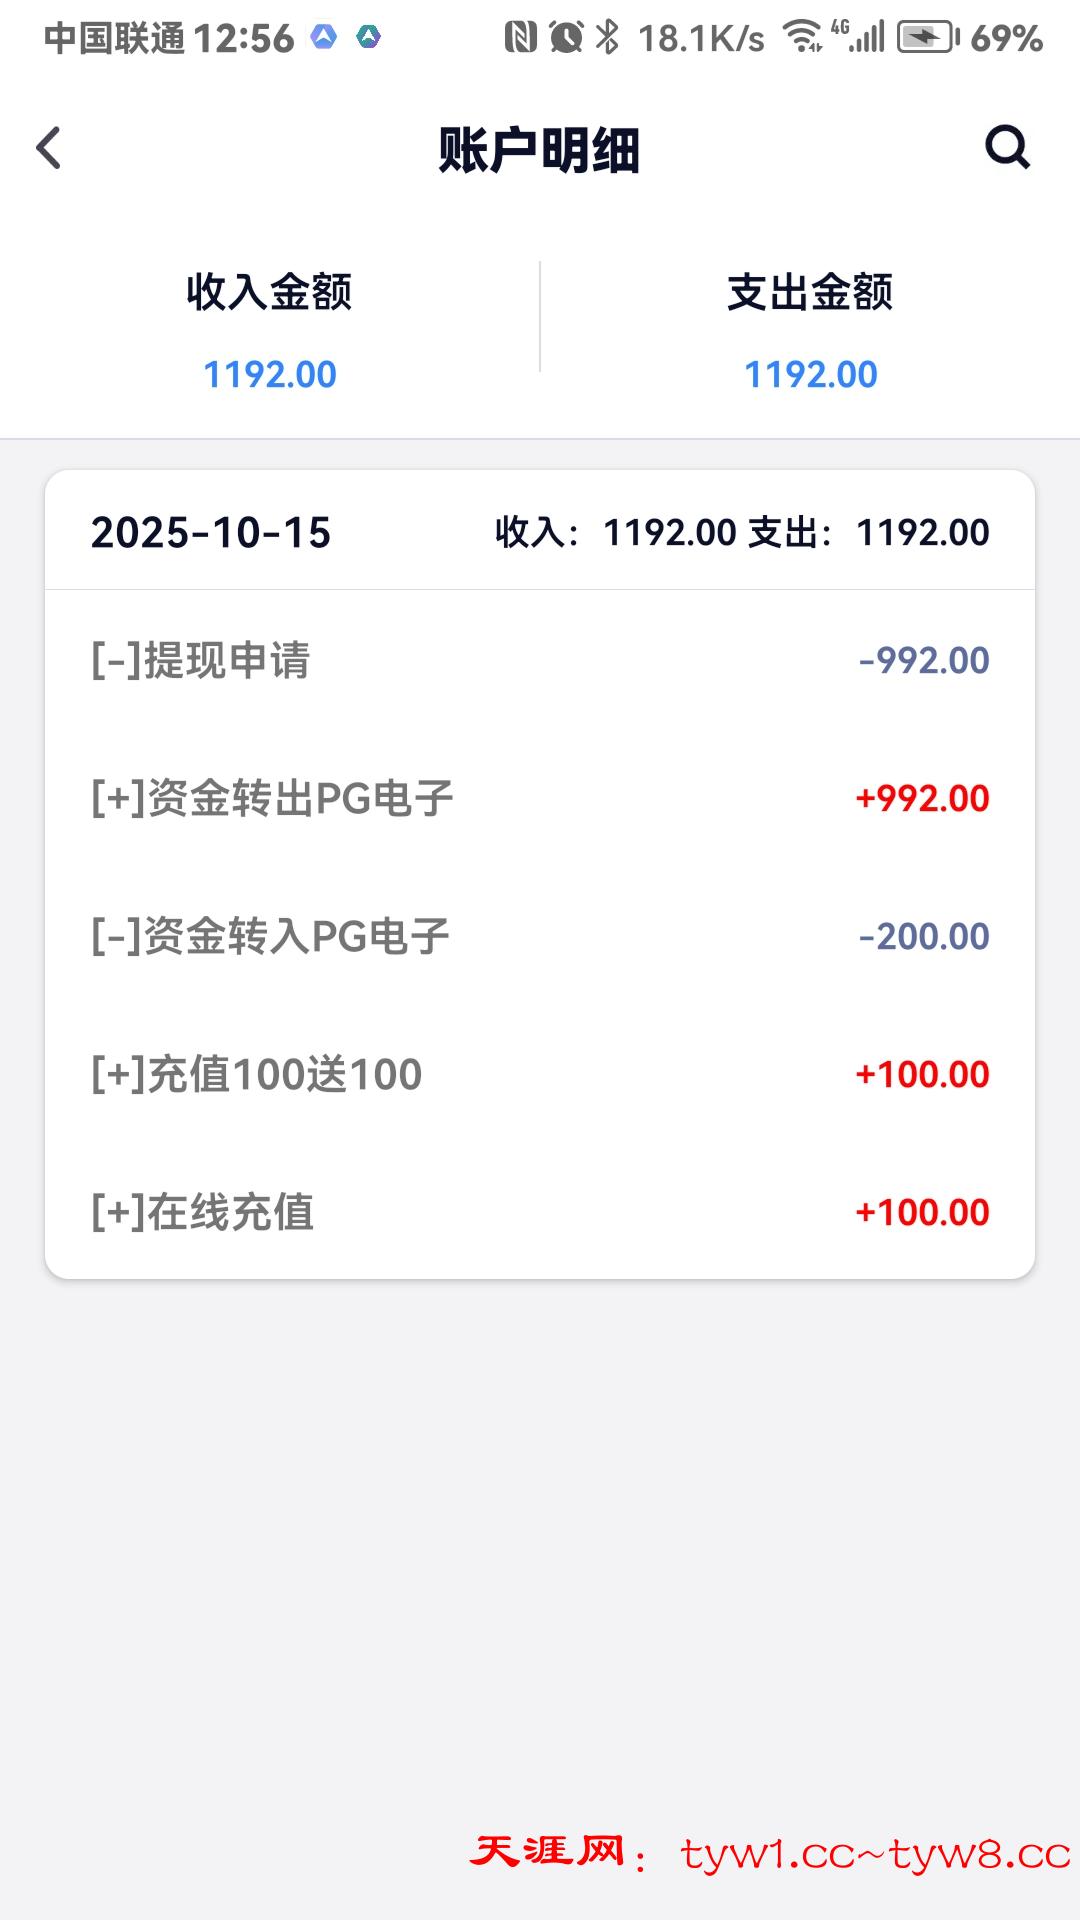Tap the battery indicator icon

[x=926, y=38]
